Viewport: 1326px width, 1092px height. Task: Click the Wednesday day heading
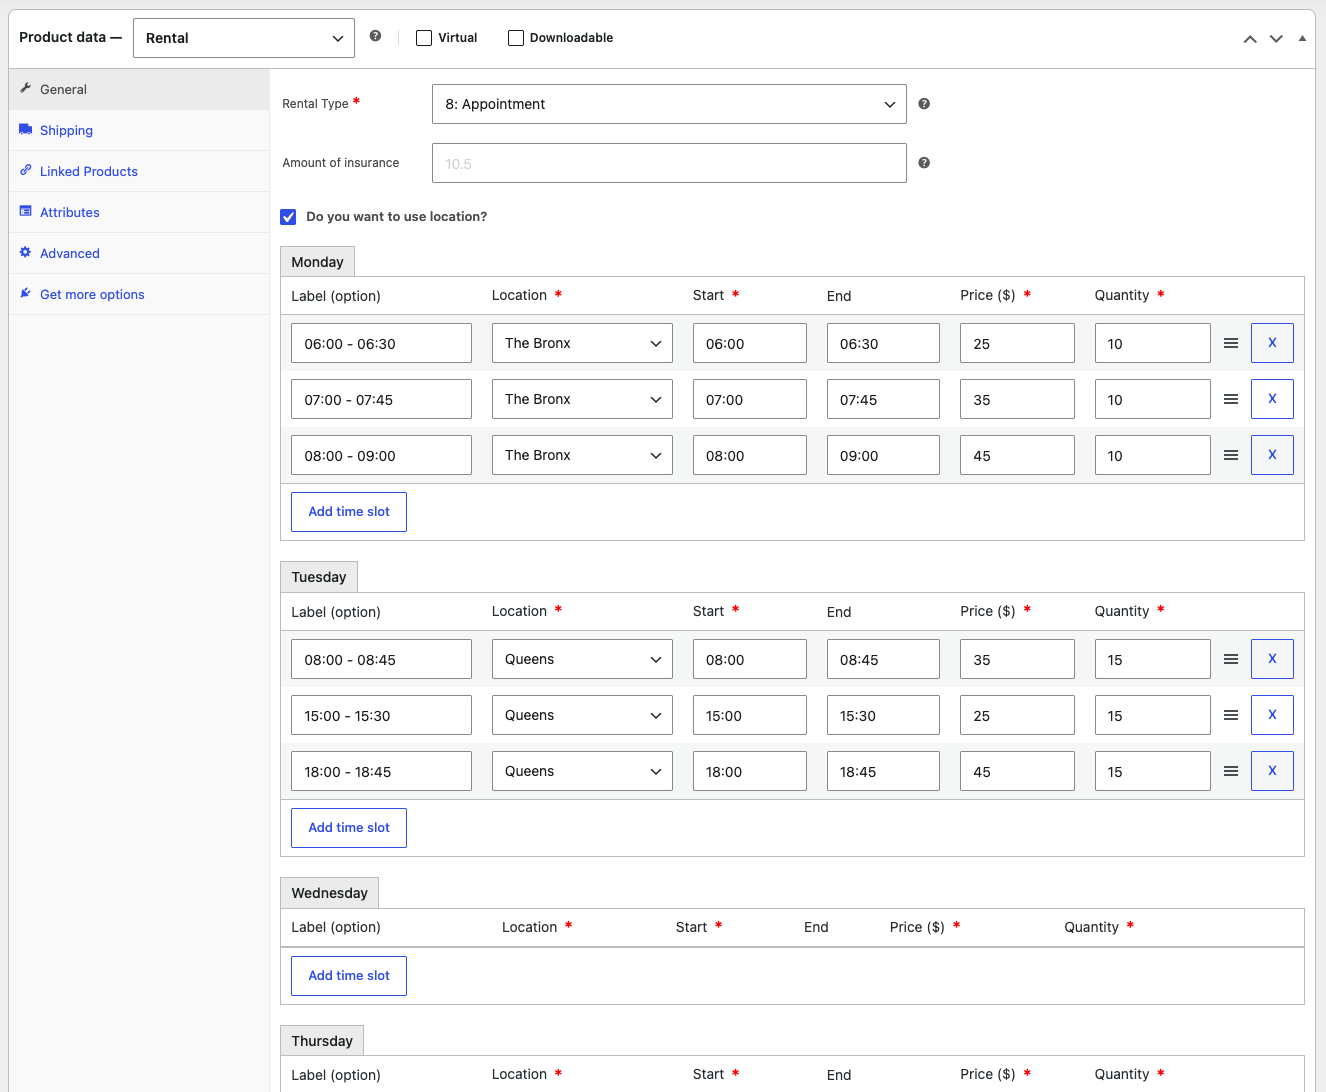tap(329, 893)
